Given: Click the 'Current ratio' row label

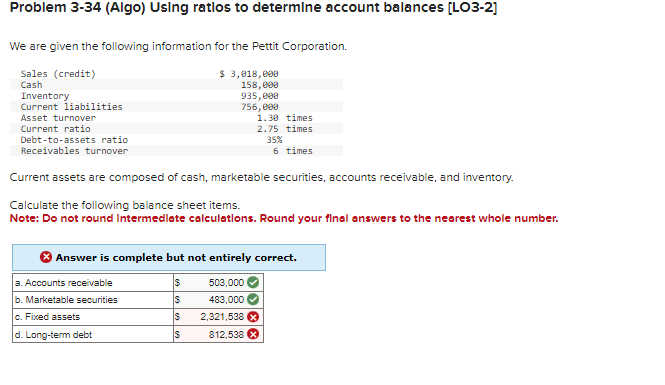Looking at the screenshot, I should [x=56, y=129].
